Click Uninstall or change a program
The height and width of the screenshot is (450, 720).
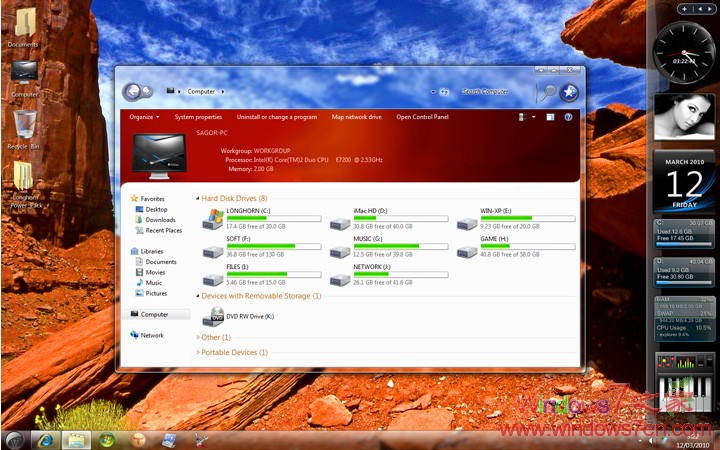coord(277,117)
